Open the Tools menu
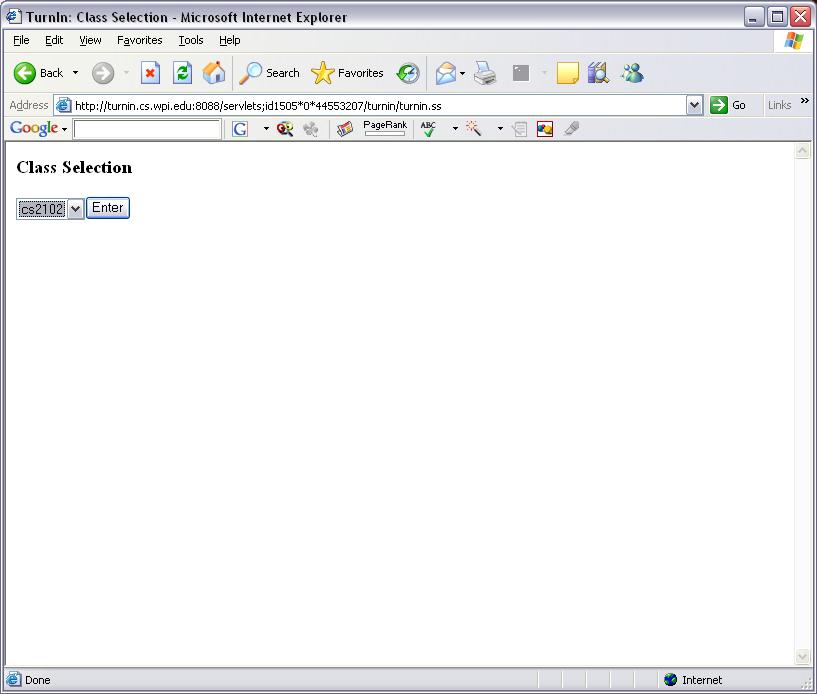 pyautogui.click(x=191, y=40)
